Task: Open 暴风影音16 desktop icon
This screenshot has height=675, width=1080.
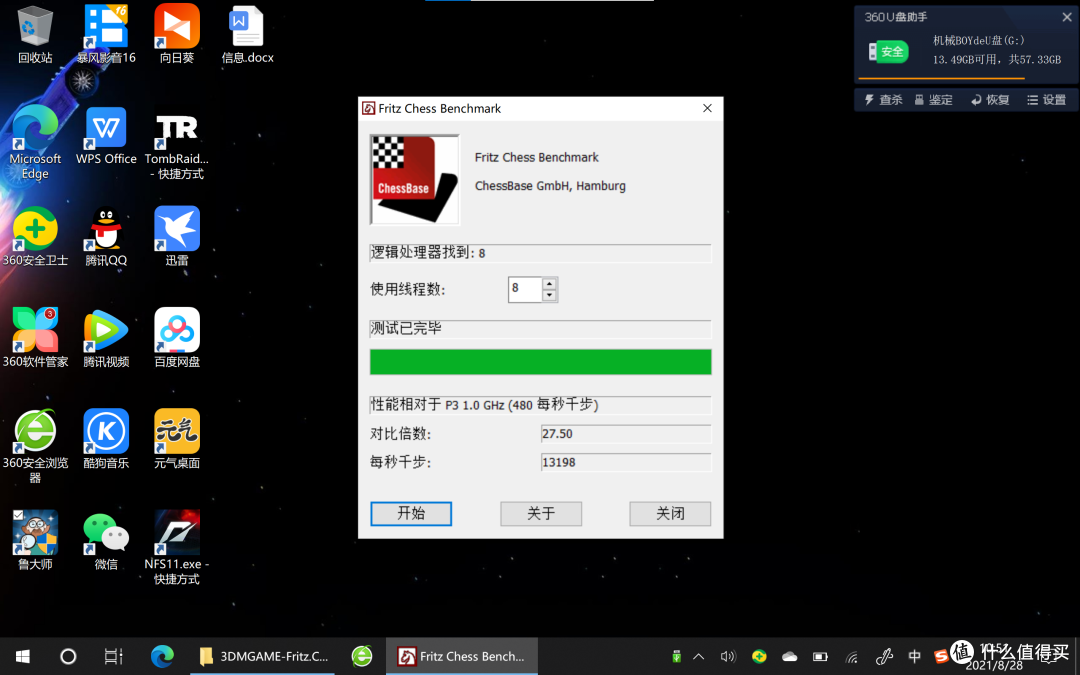Action: click(x=106, y=34)
